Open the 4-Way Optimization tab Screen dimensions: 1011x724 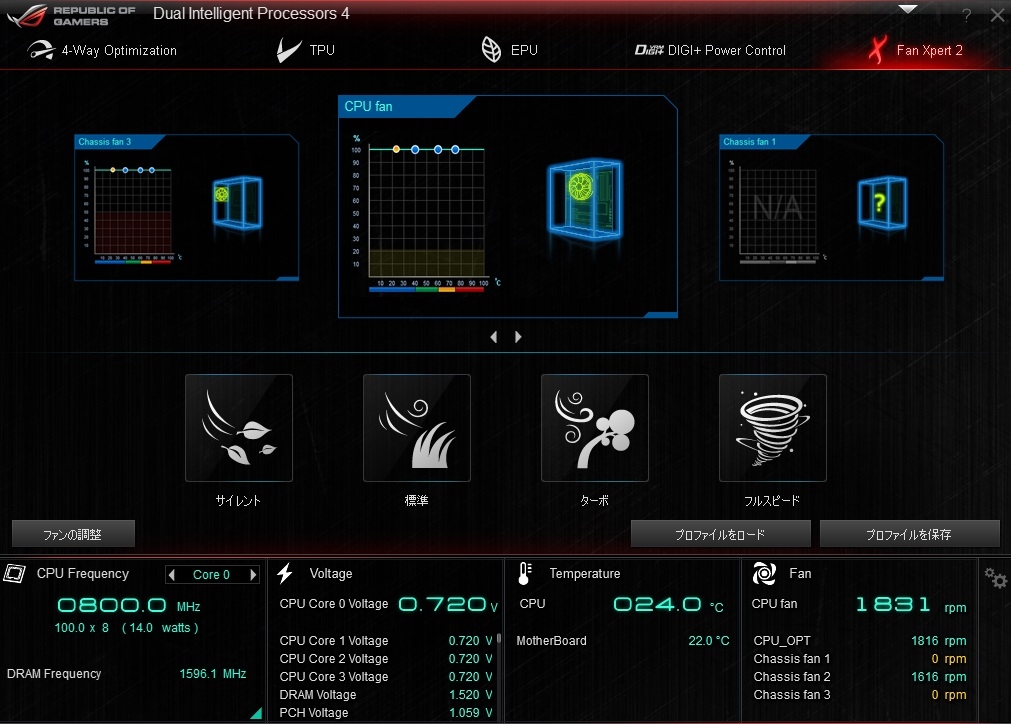(102, 50)
